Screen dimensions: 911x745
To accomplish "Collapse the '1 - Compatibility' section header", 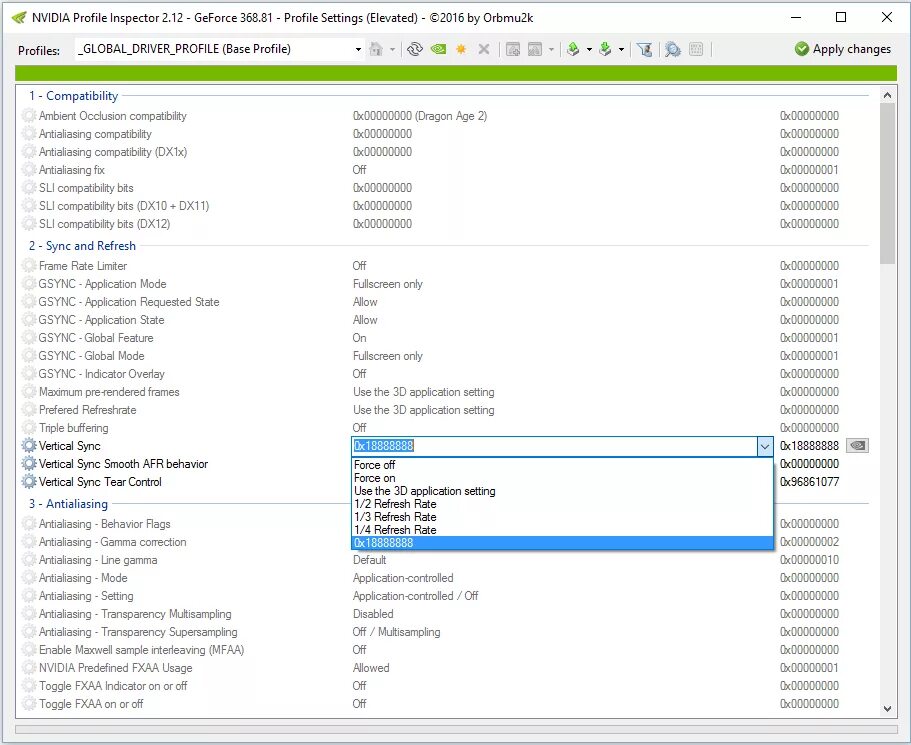I will [74, 96].
